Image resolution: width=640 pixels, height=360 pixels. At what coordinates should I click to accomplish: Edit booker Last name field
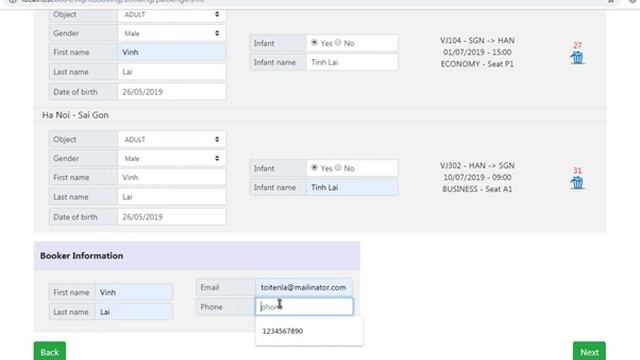[x=134, y=312]
